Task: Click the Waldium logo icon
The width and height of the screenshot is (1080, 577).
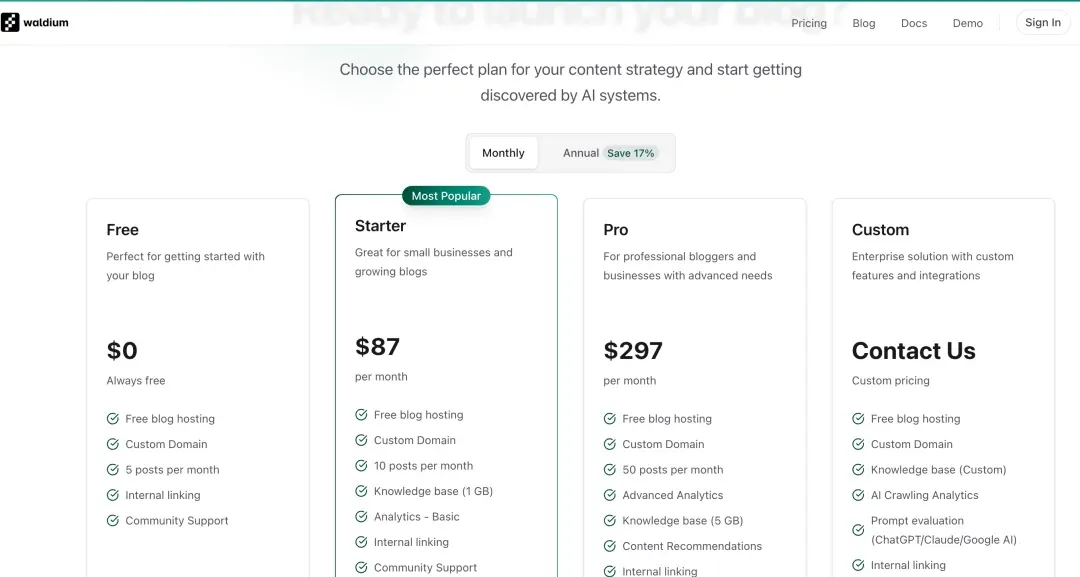Action: pyautogui.click(x=10, y=22)
